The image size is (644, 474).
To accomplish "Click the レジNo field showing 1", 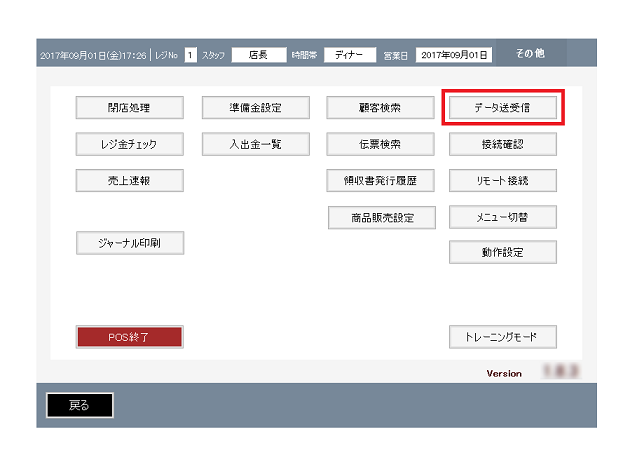I will tap(190, 55).
